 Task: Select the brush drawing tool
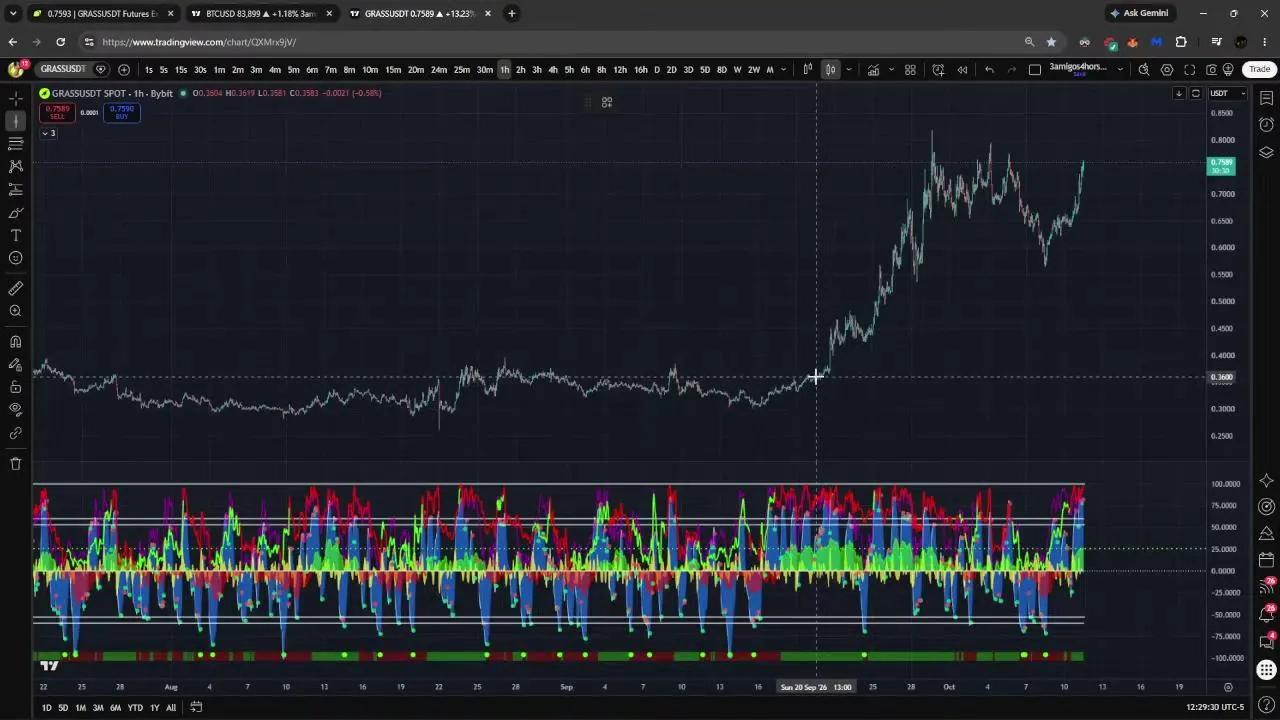click(x=15, y=212)
